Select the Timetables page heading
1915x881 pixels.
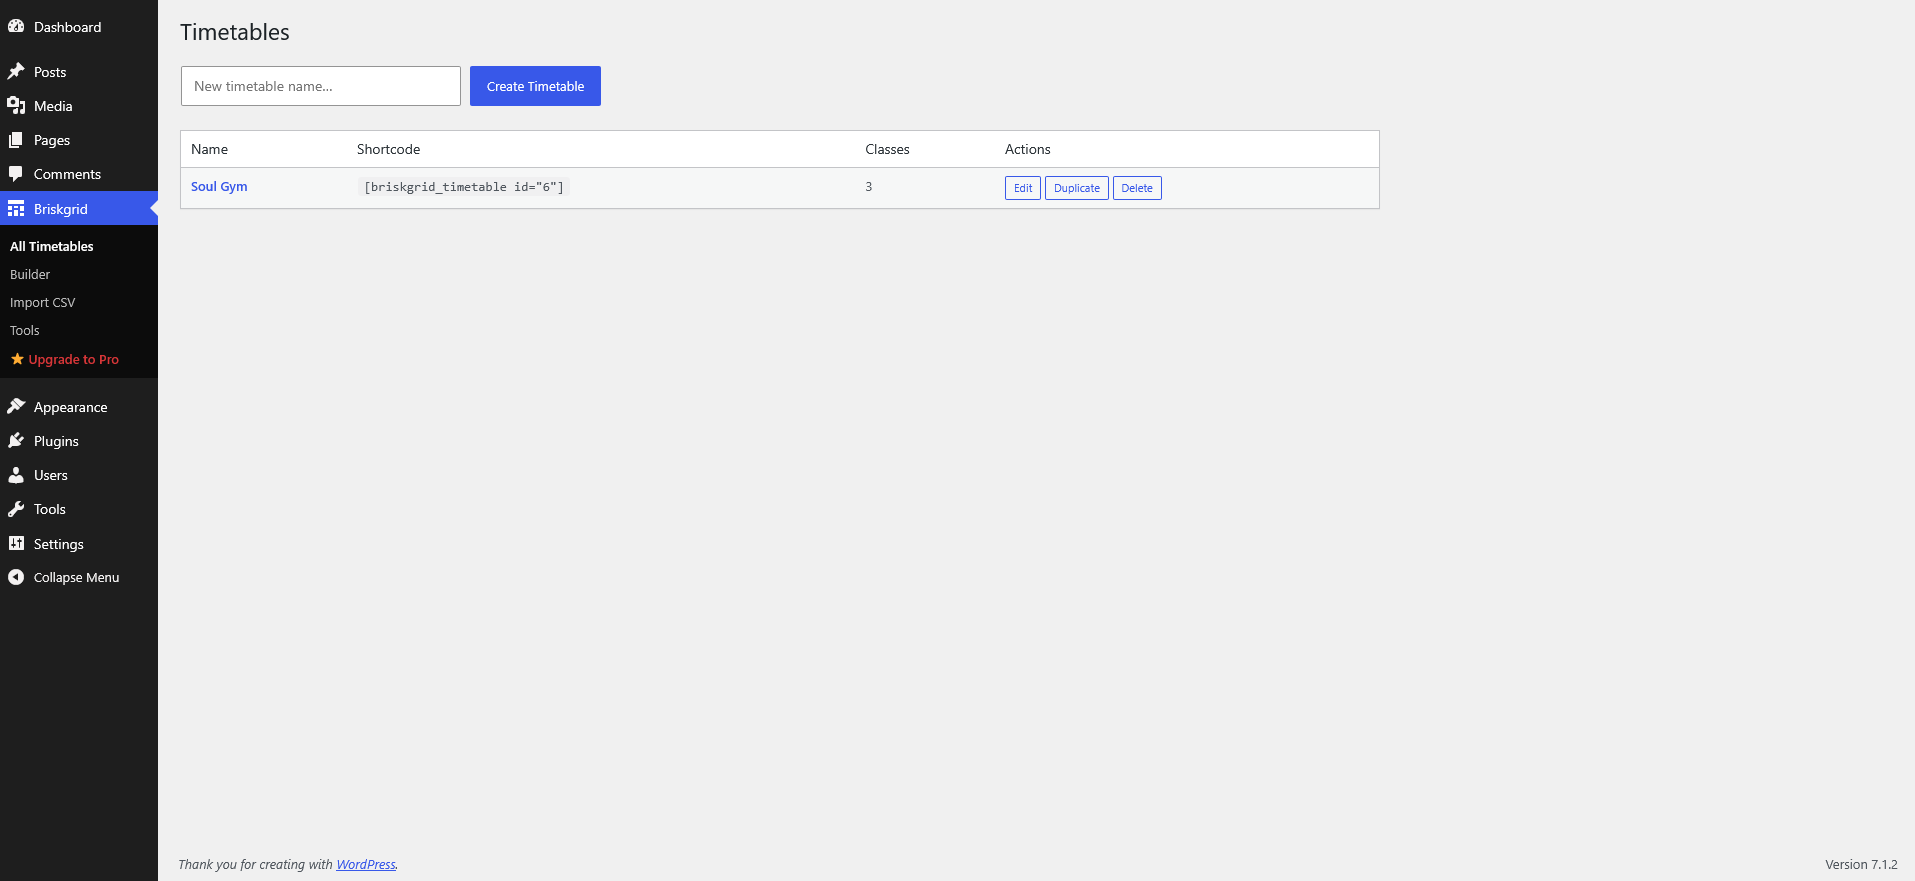(x=235, y=32)
